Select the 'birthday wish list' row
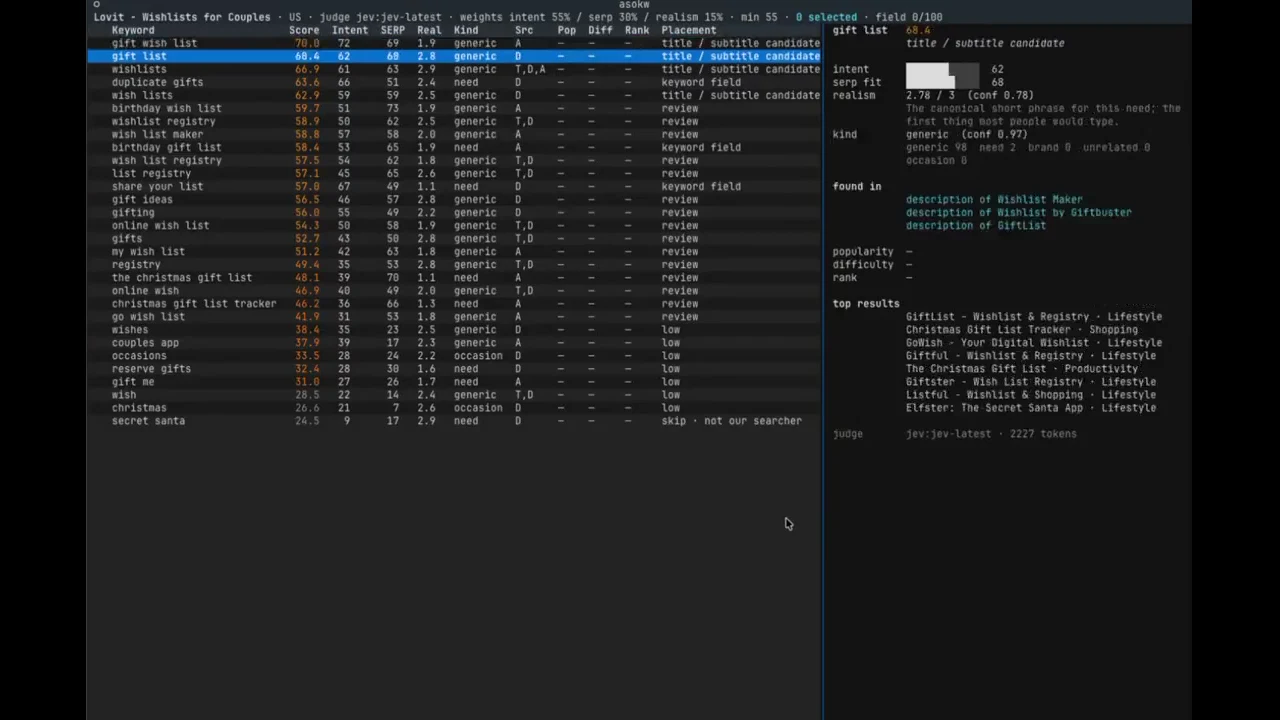Viewport: 1280px width, 720px height. point(454,108)
